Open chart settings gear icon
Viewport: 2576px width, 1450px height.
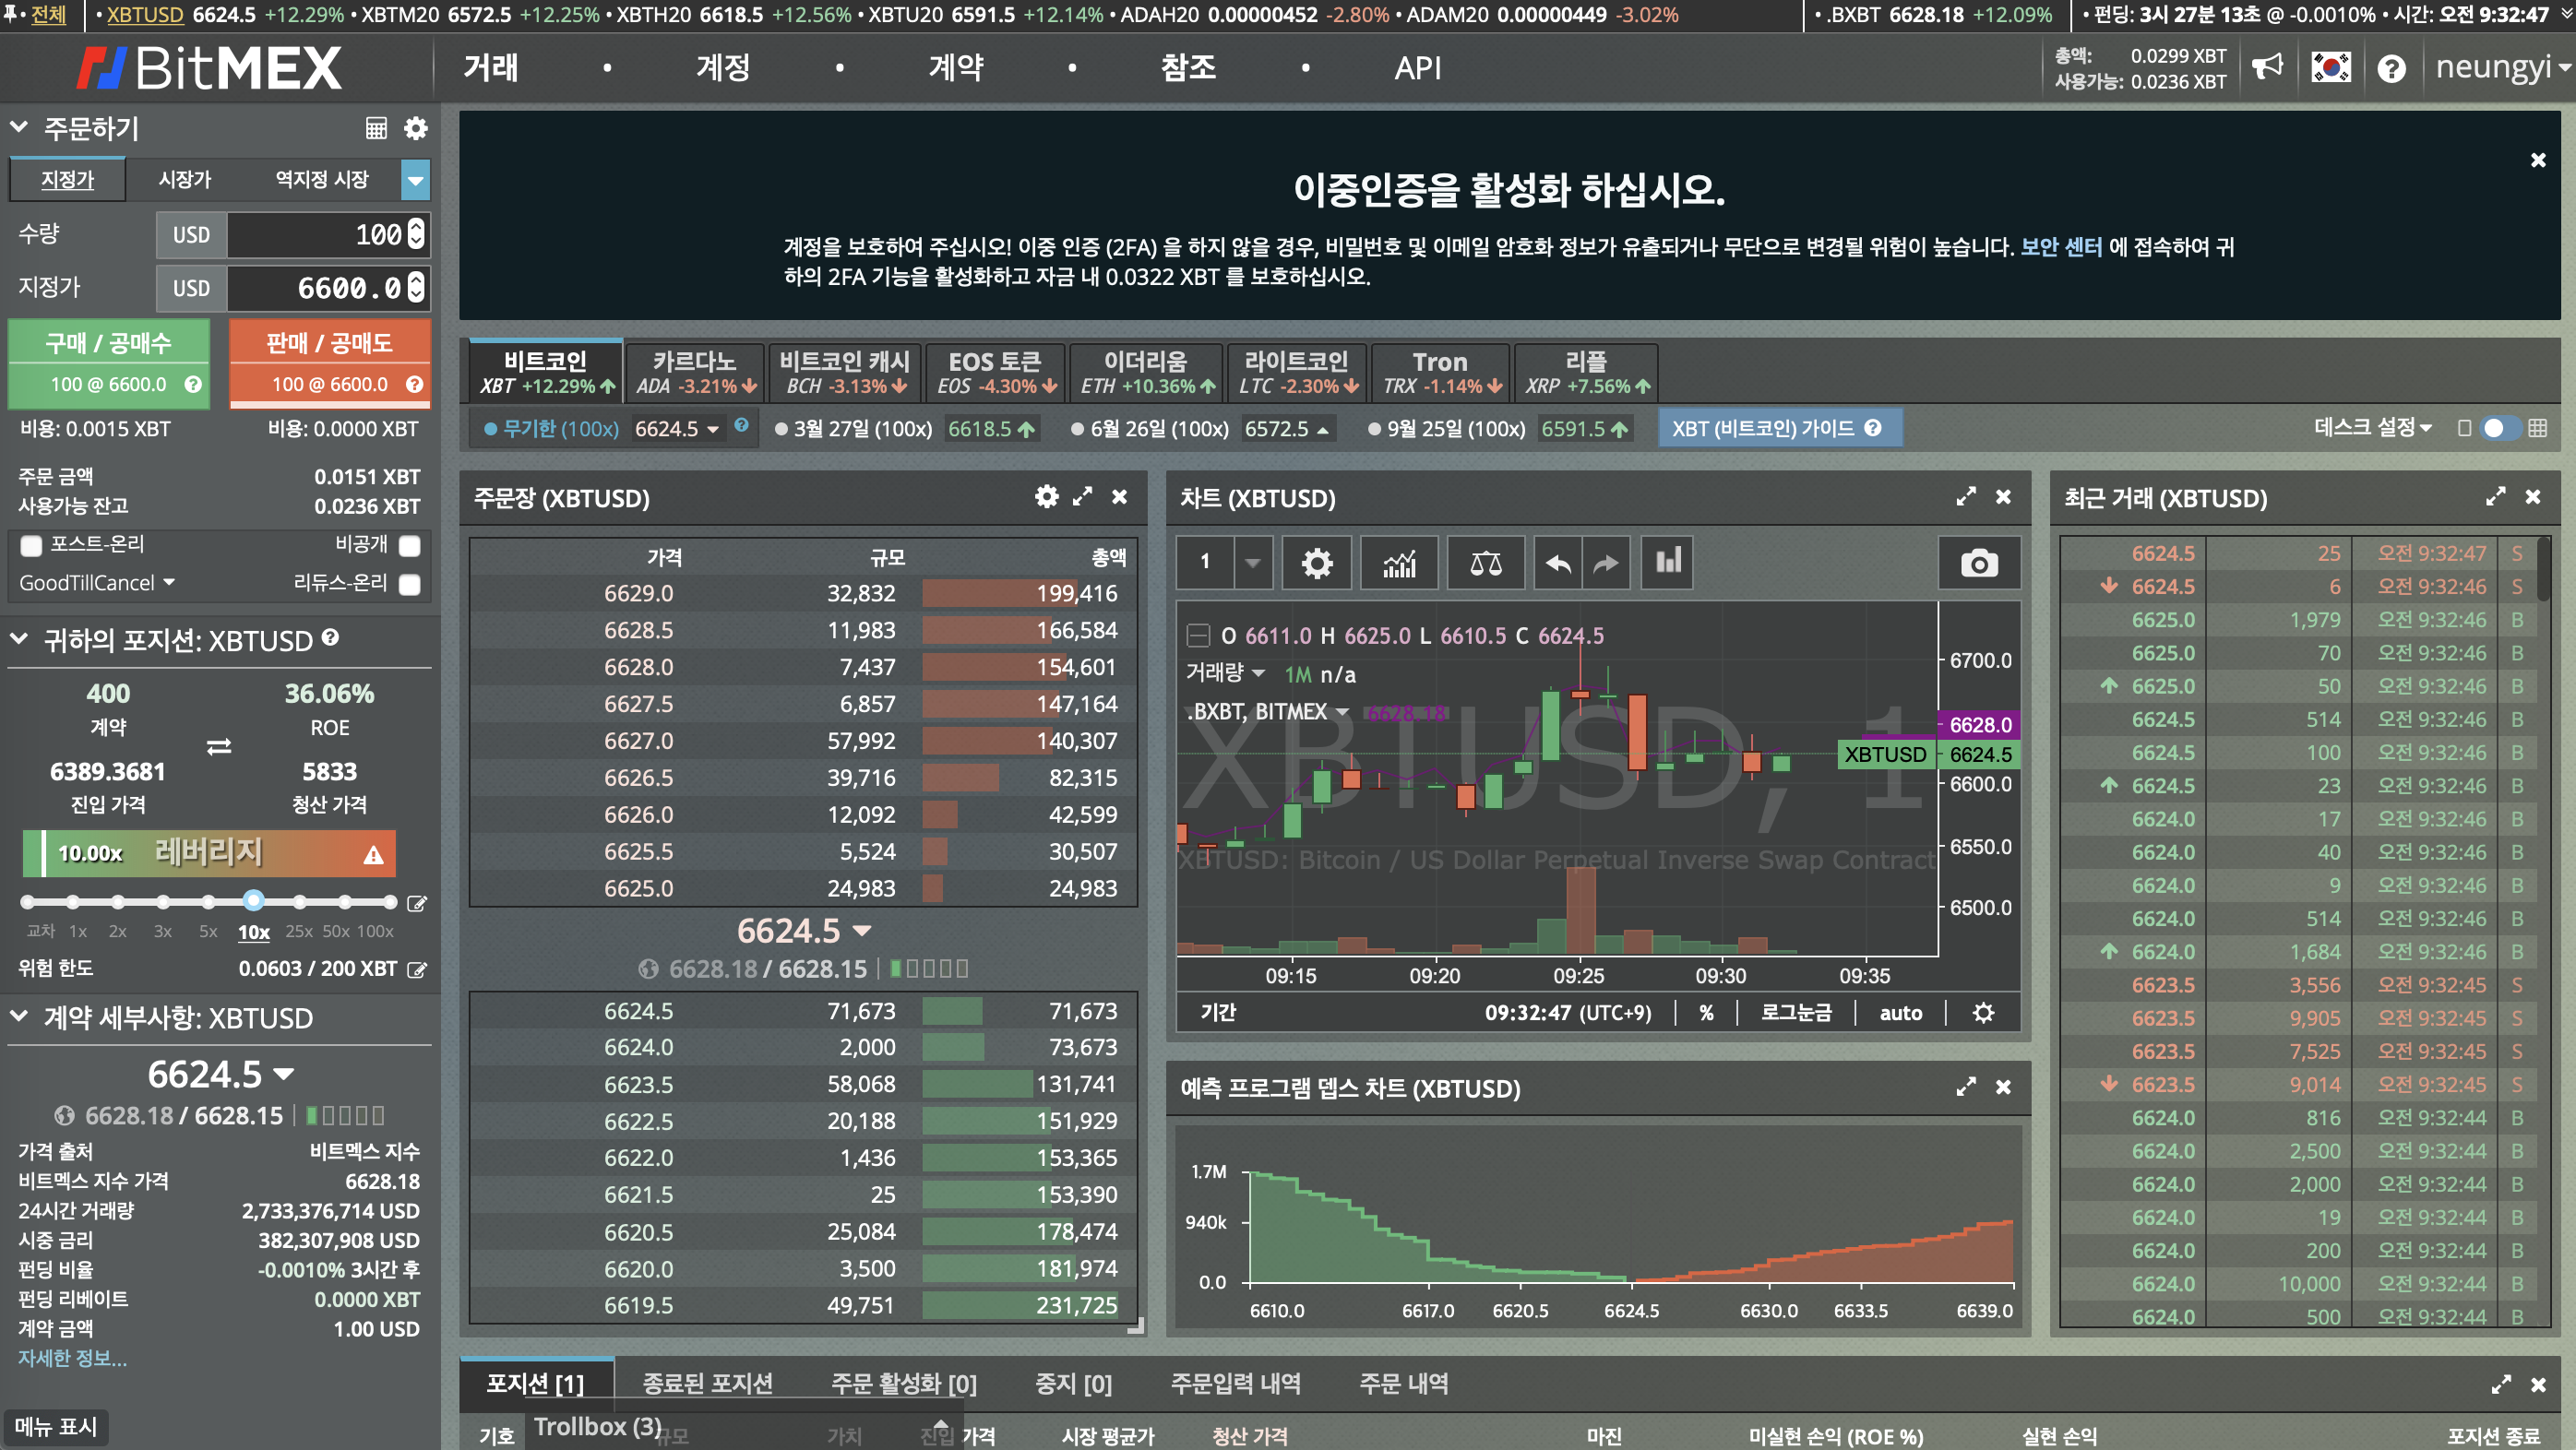pos(1316,563)
